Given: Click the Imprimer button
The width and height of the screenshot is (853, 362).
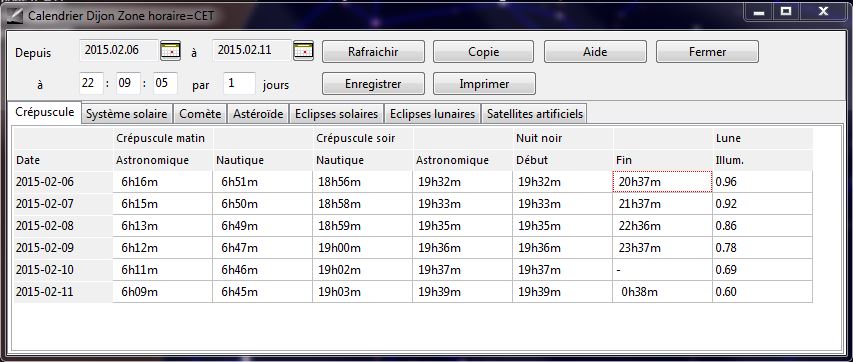Looking at the screenshot, I should [484, 84].
